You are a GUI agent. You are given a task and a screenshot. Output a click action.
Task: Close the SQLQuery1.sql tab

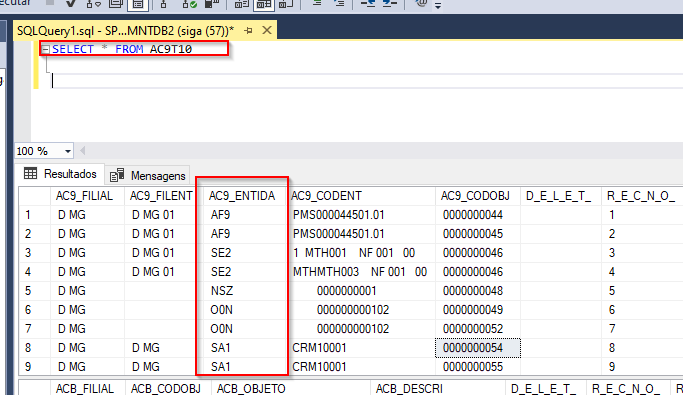(267, 30)
